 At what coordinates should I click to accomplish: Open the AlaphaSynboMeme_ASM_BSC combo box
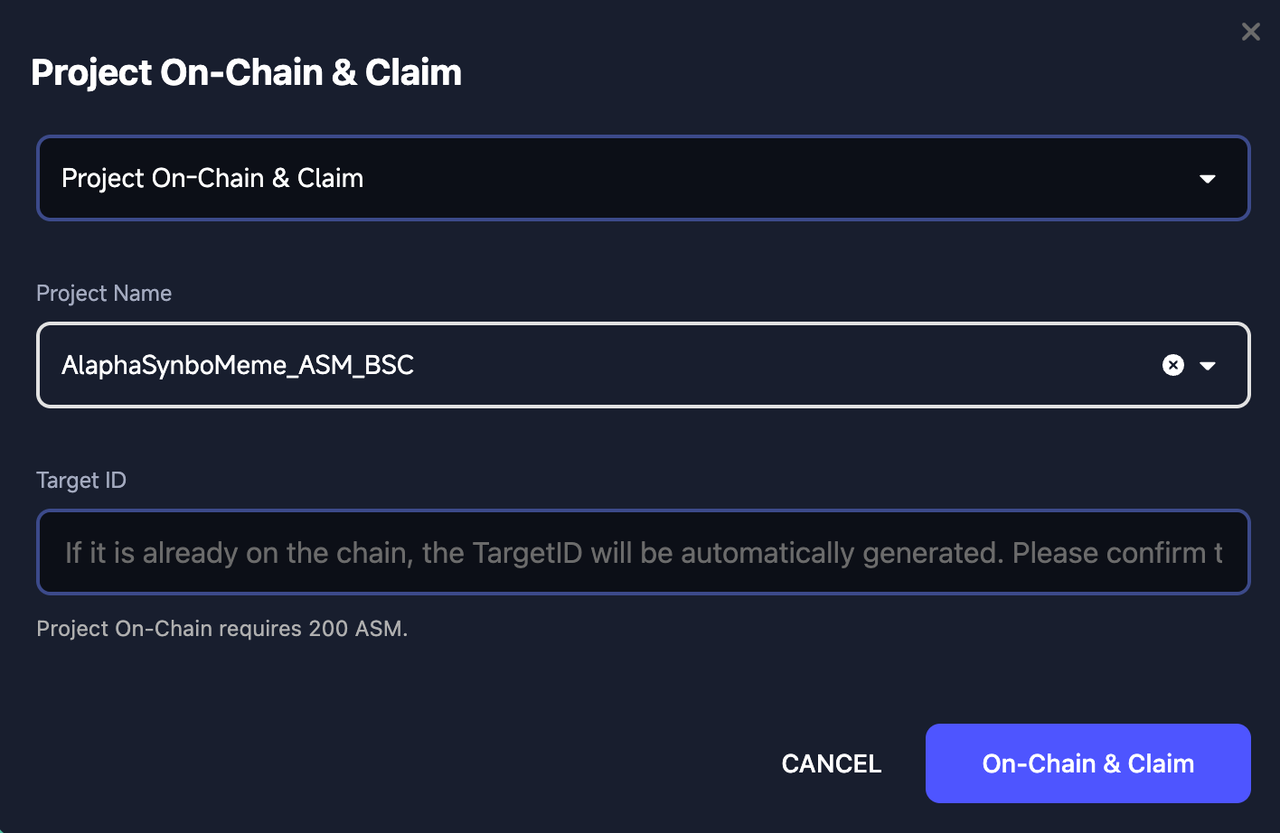coord(643,365)
